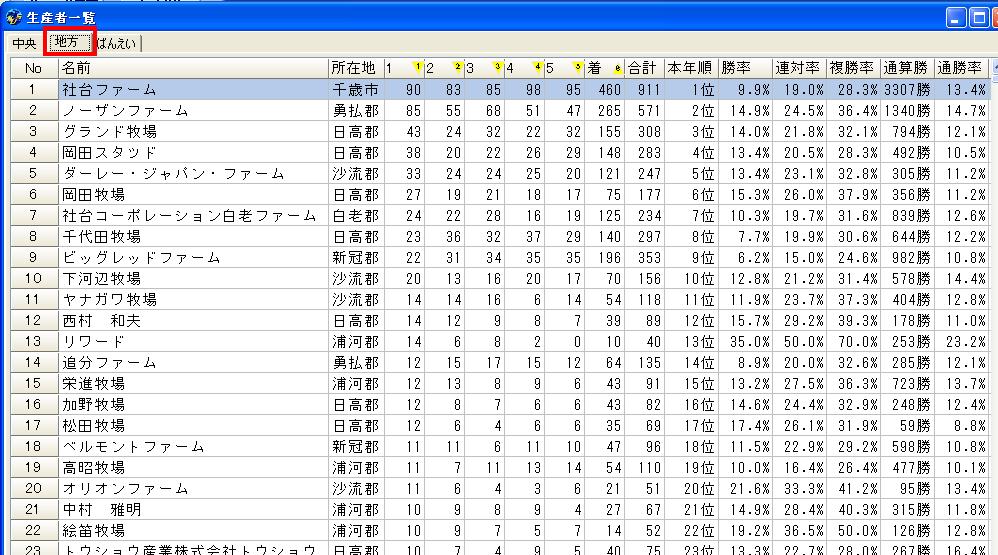Screen dimensions: 998x555
Task: Click row number 17 cell
Action: 34,426
